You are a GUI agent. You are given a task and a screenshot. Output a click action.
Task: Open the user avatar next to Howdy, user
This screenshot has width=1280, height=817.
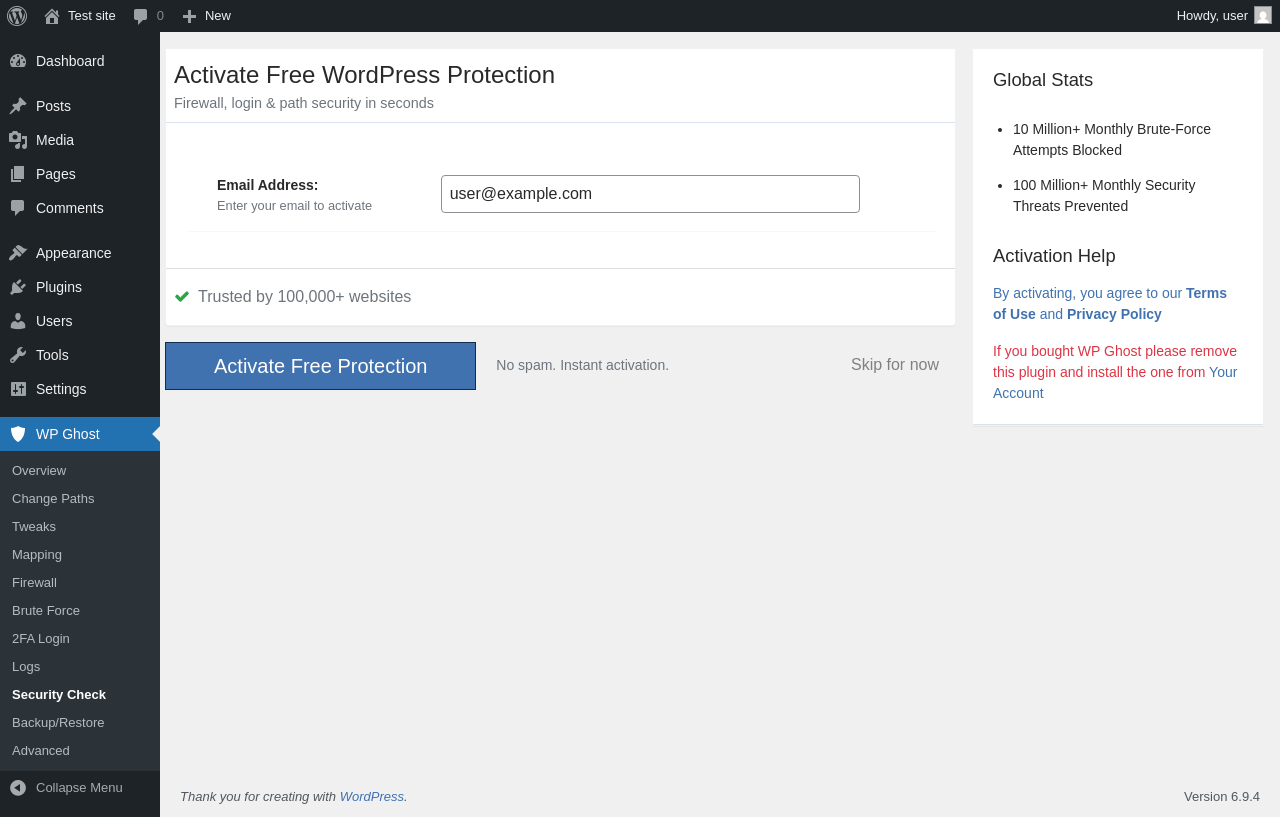coord(1263,15)
